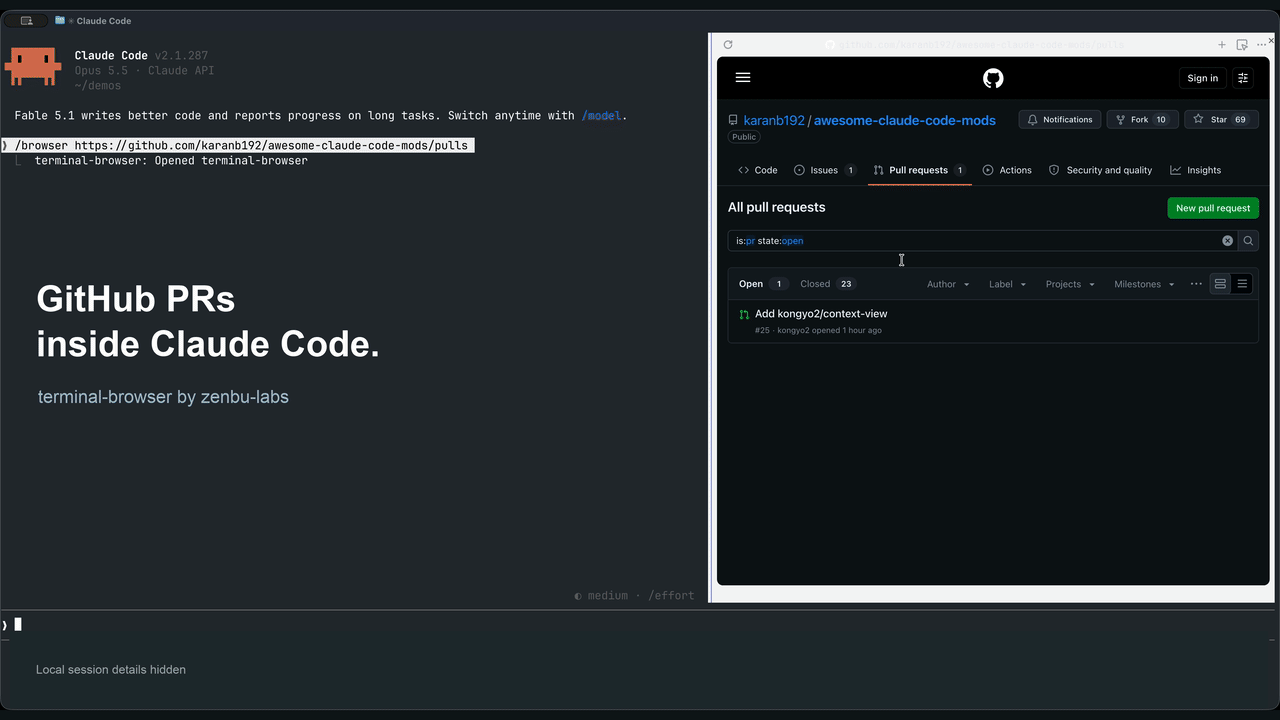The height and width of the screenshot is (720, 1280).
Task: Open a new tab with the plus icon
Action: [1222, 44]
